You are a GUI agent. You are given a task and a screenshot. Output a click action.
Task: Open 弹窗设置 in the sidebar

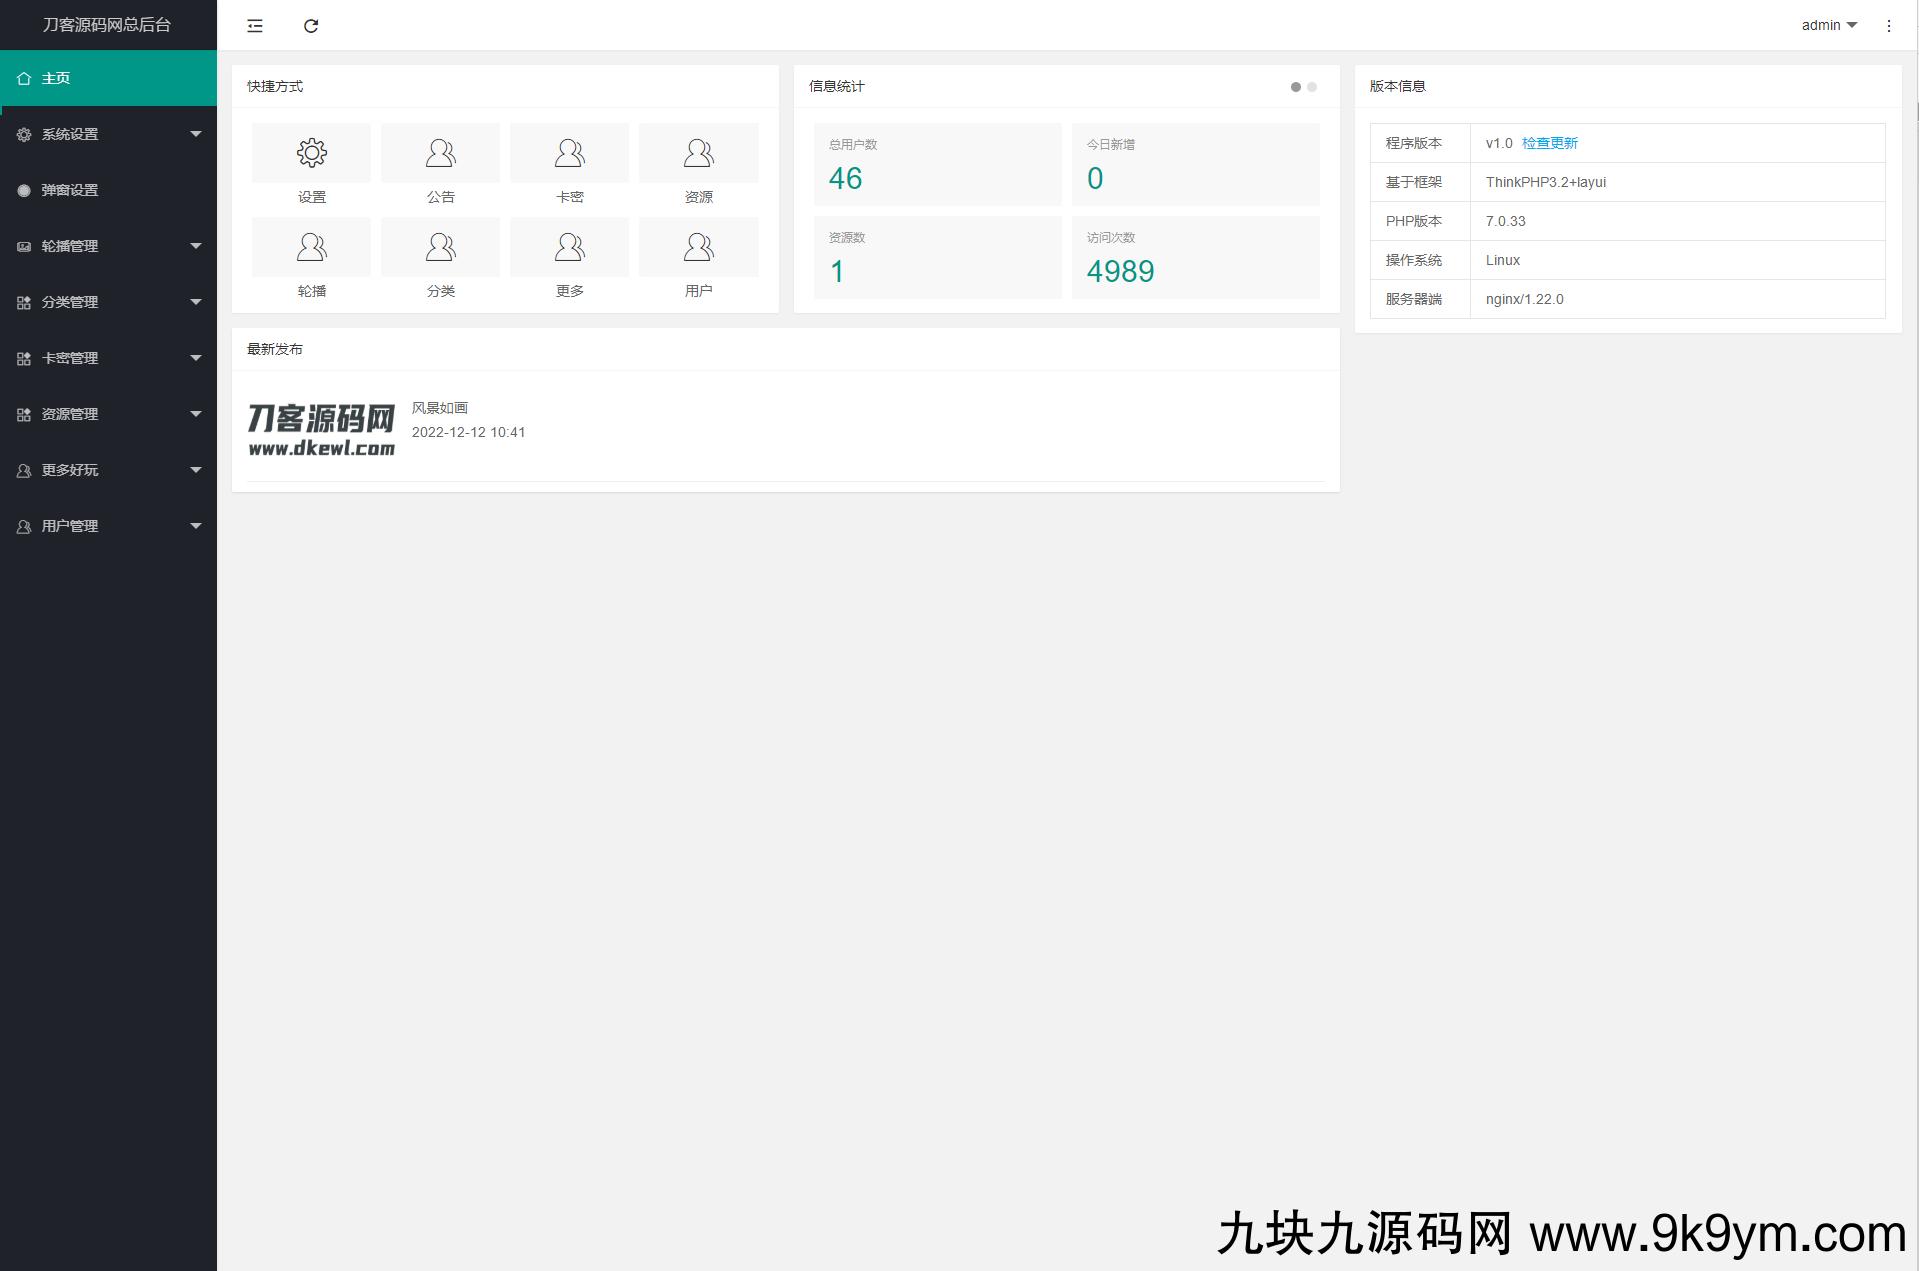coord(108,190)
